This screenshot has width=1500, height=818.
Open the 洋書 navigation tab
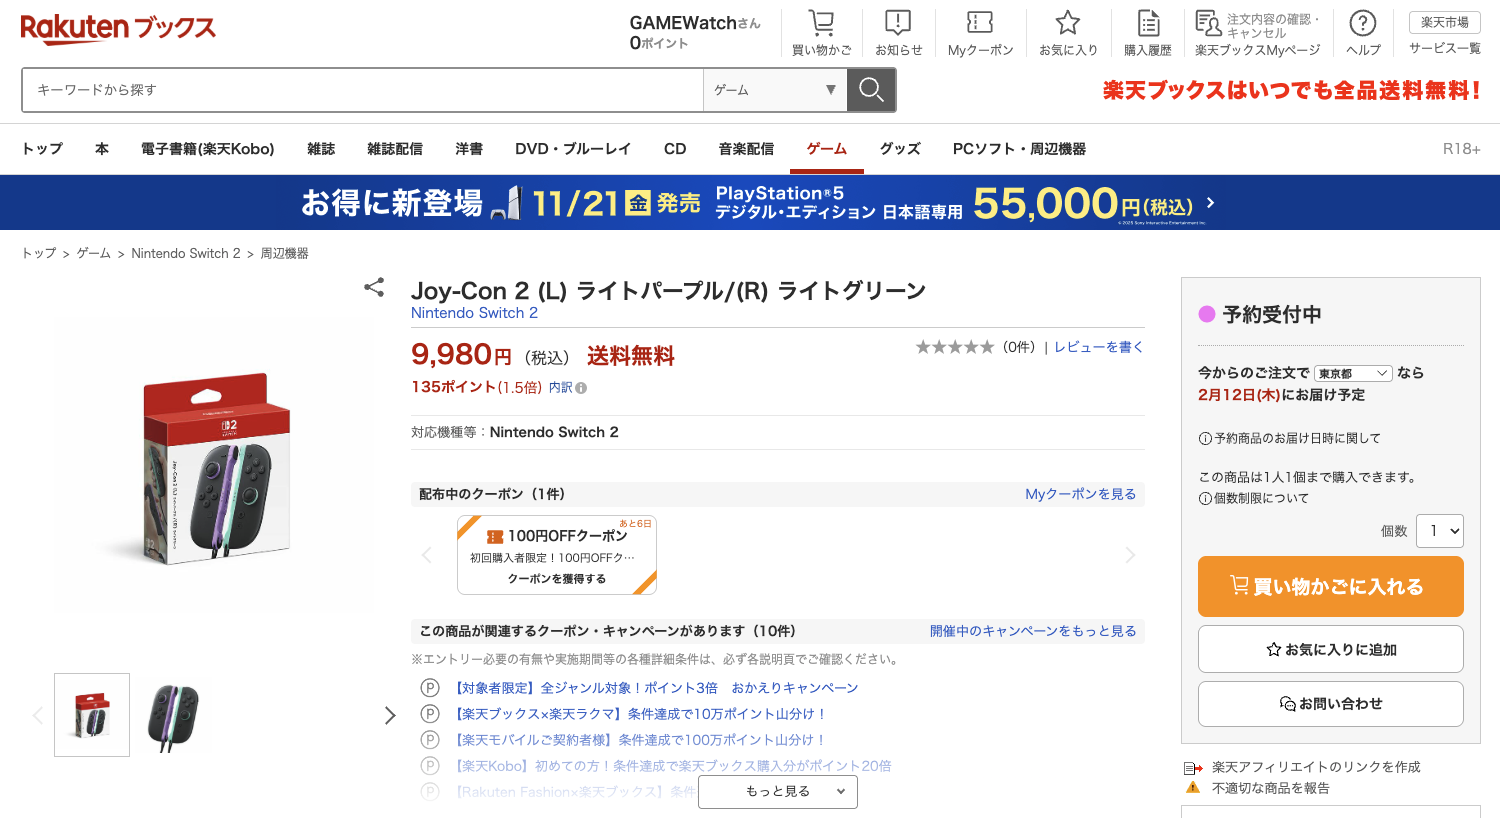(469, 149)
